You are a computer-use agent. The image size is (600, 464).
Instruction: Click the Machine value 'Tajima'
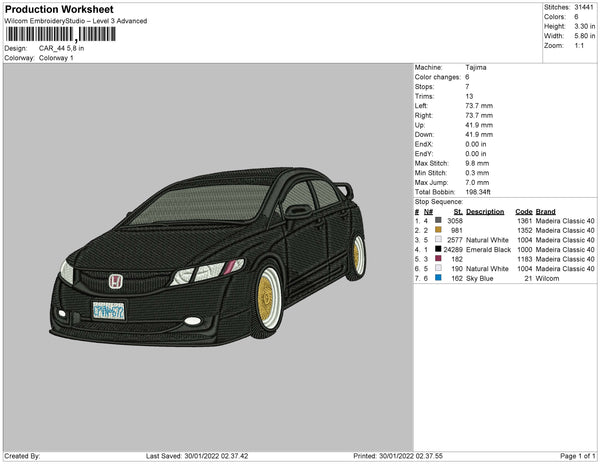pos(476,67)
